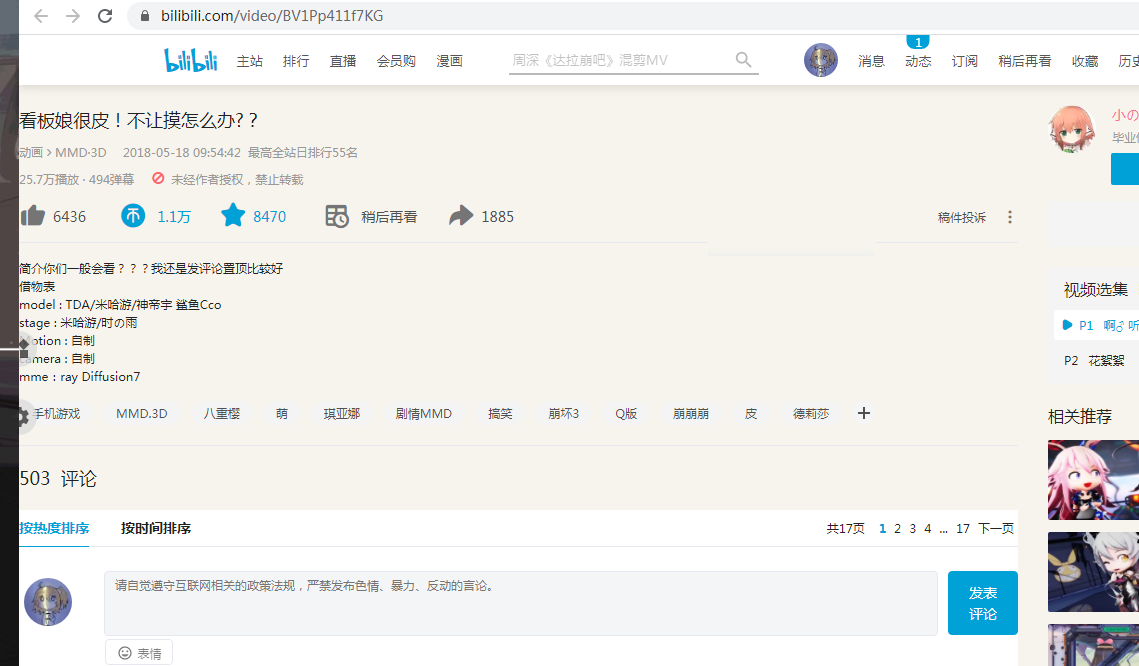Screen dimensions: 1139x666
Task: Open the search with the magnifier icon
Action: 743,59
